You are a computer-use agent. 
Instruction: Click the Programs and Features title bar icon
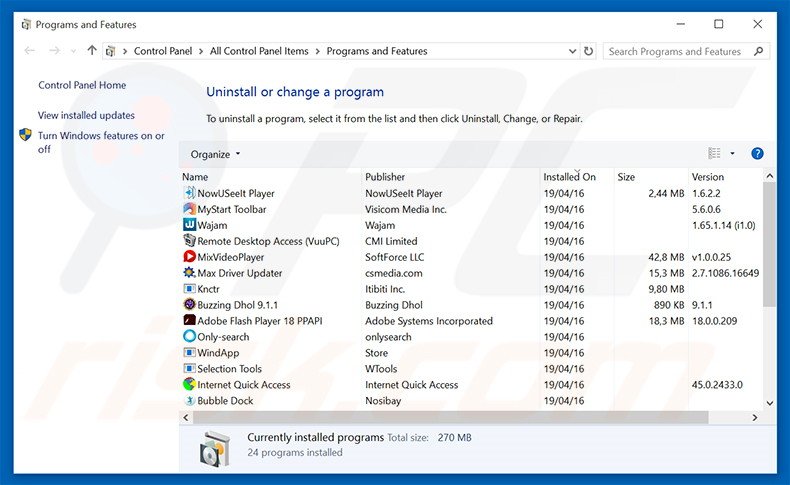coord(27,24)
